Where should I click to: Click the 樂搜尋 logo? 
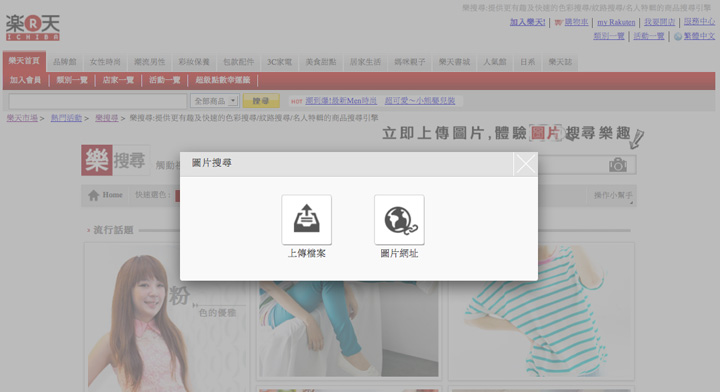[x=115, y=160]
